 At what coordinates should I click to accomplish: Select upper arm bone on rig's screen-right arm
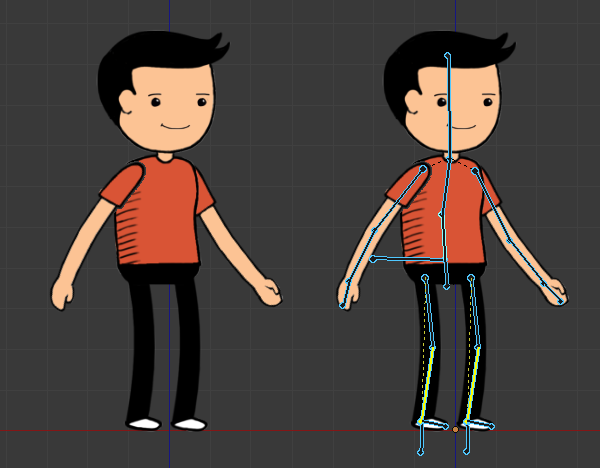click(x=492, y=205)
